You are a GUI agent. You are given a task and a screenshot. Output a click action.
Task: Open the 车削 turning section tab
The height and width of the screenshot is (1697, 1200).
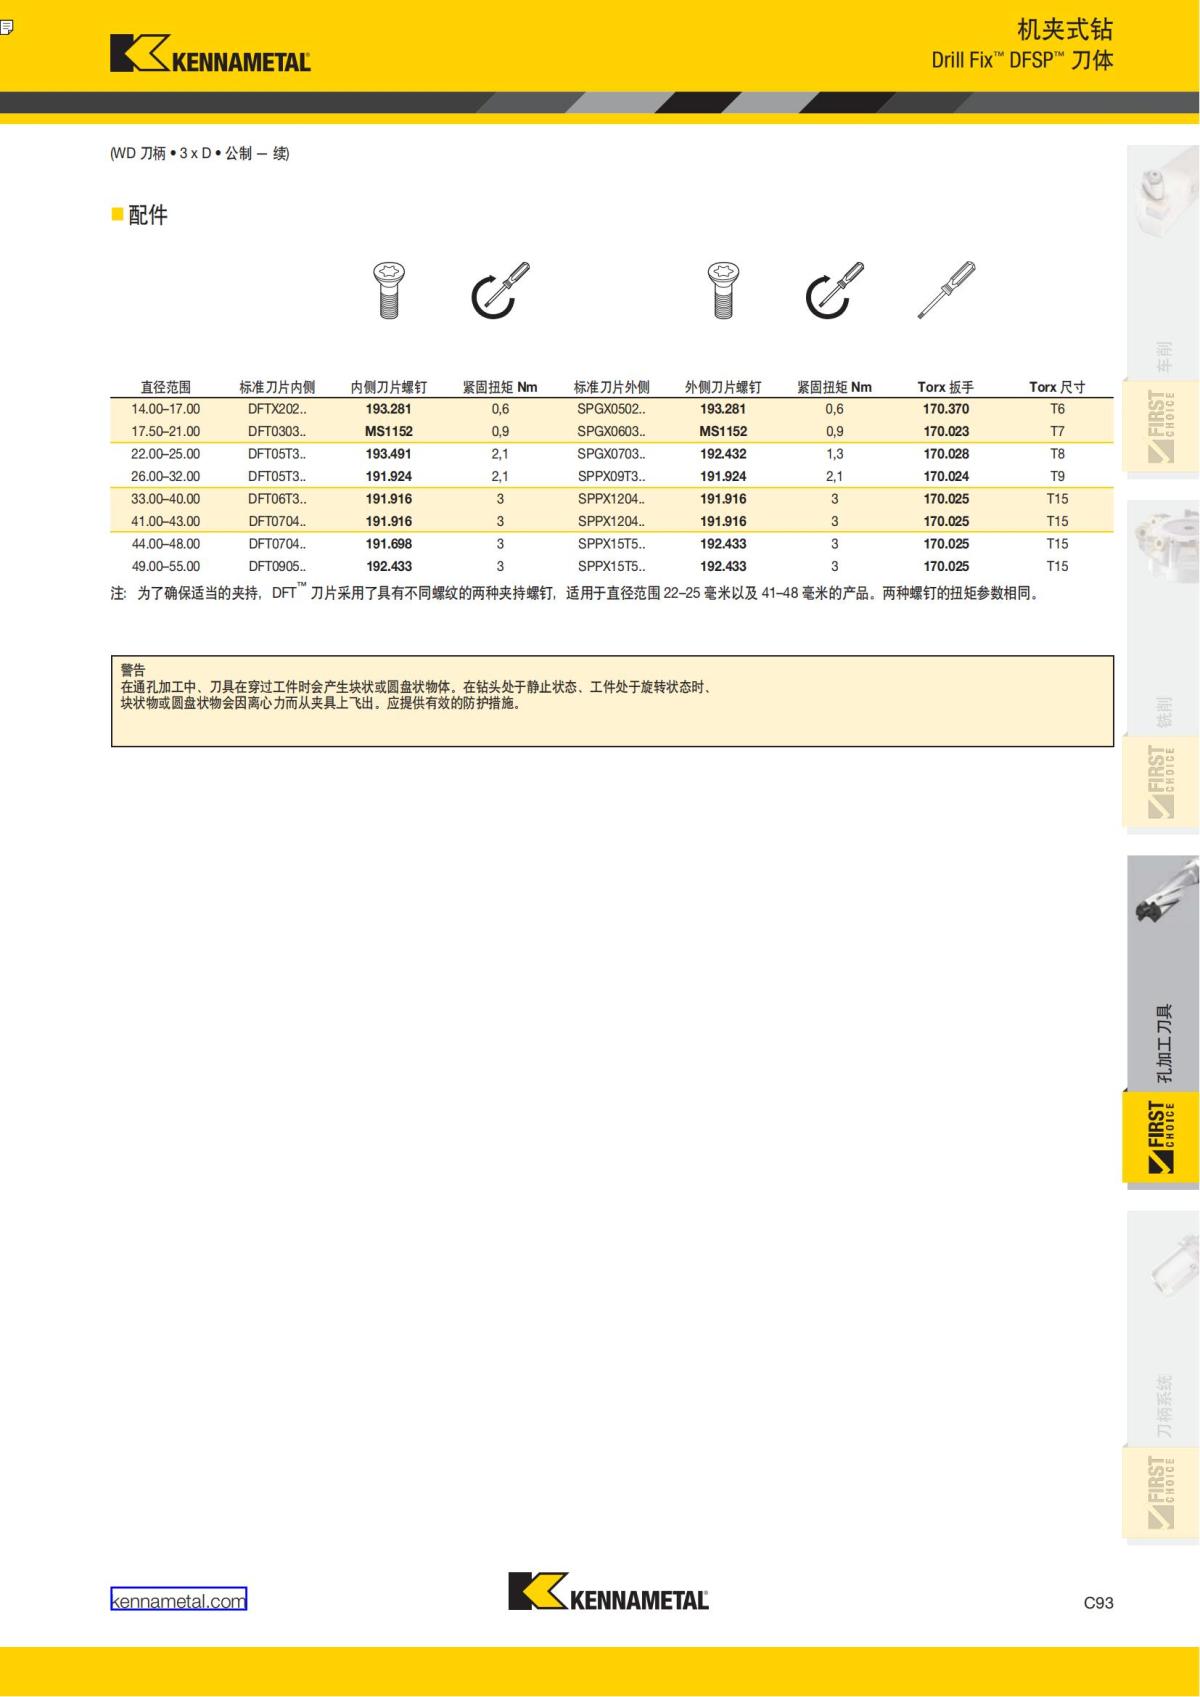click(1162, 262)
